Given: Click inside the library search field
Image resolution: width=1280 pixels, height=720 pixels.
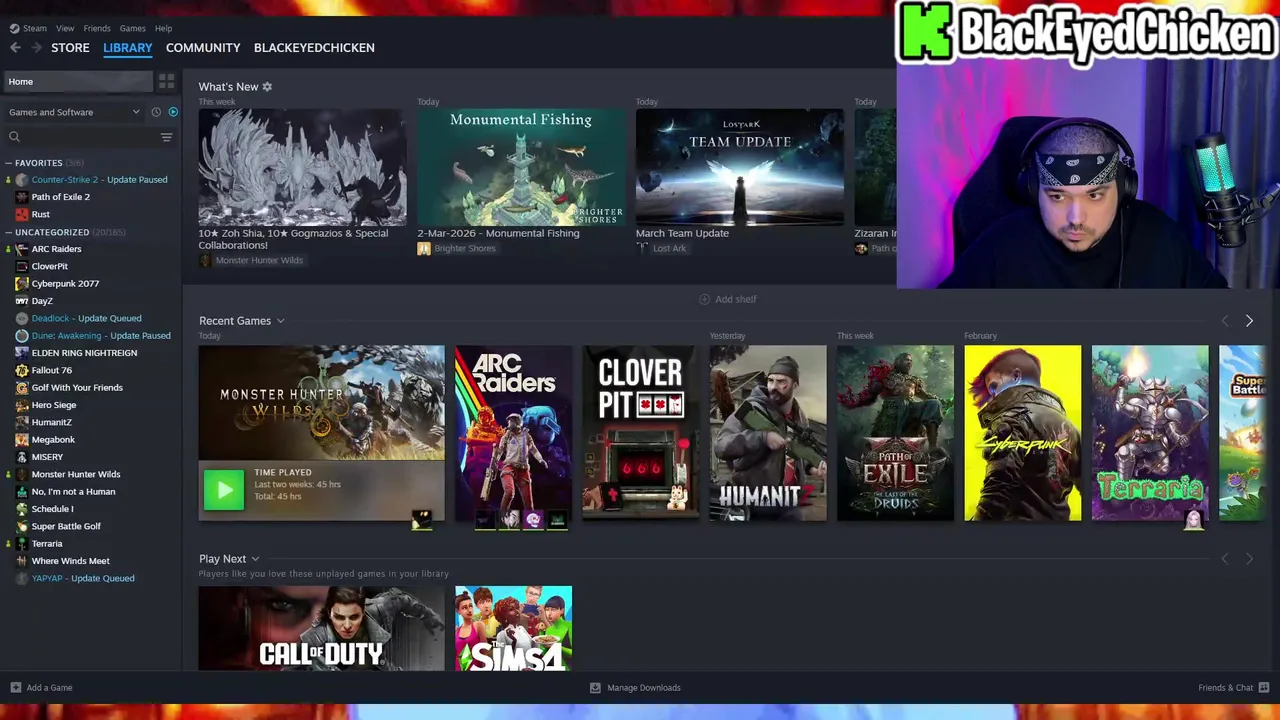Looking at the screenshot, I should click(x=89, y=137).
